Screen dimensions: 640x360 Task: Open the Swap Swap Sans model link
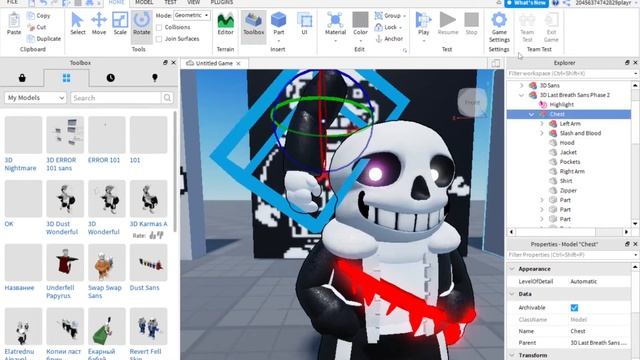click(104, 291)
